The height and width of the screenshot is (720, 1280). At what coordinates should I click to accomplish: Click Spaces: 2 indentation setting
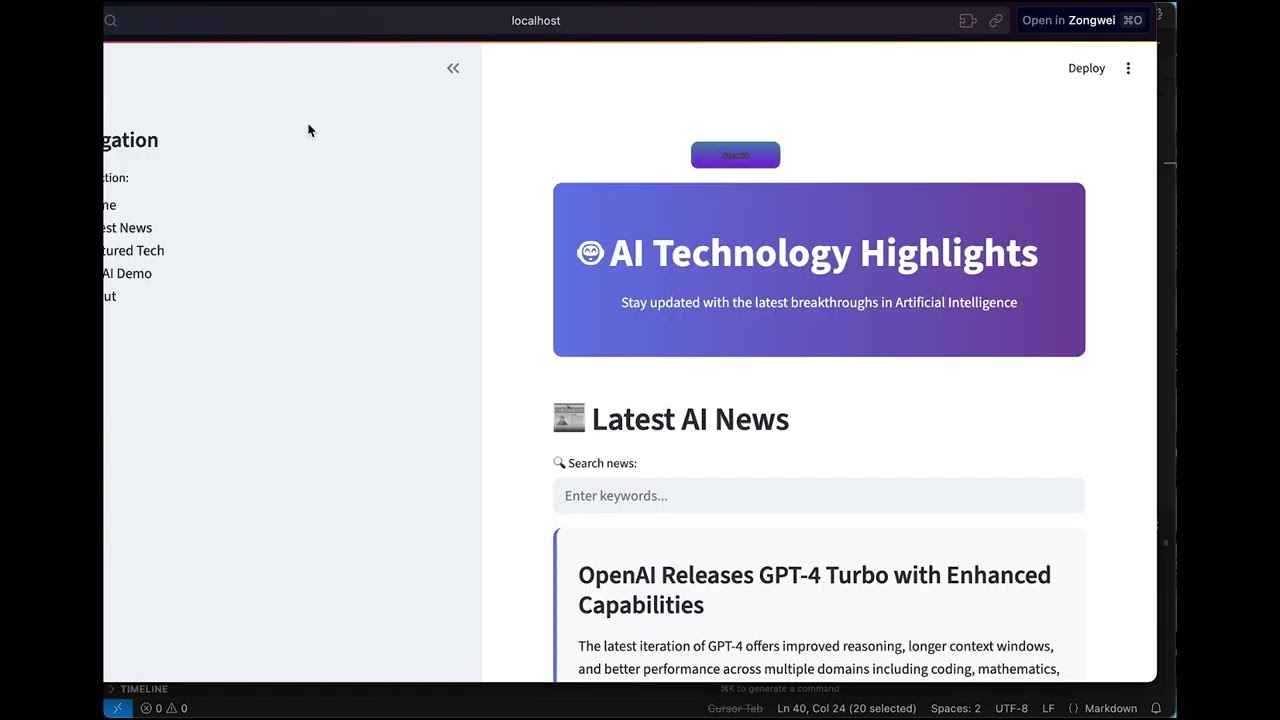(x=956, y=708)
